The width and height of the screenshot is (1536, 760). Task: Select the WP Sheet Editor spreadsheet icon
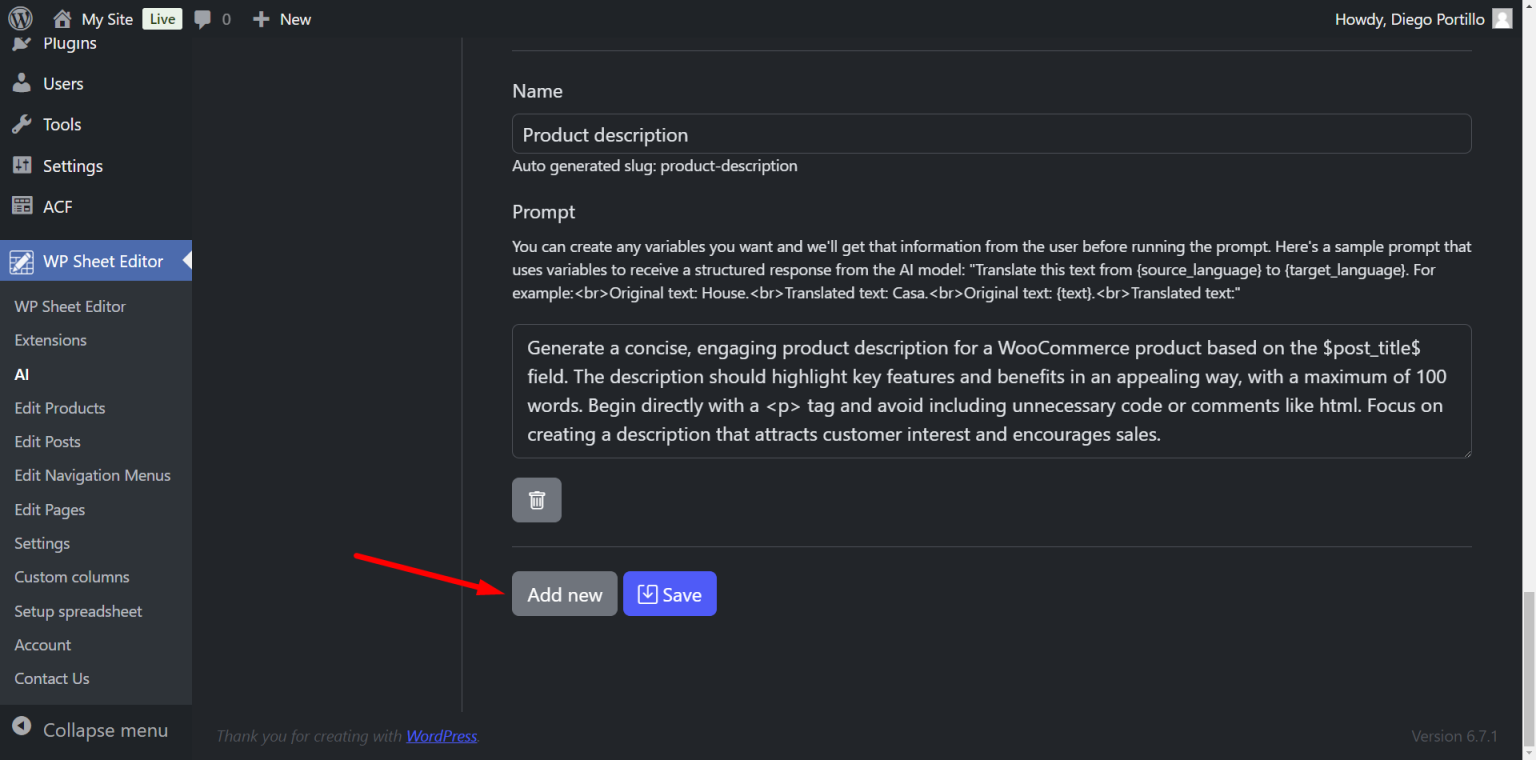point(24,261)
